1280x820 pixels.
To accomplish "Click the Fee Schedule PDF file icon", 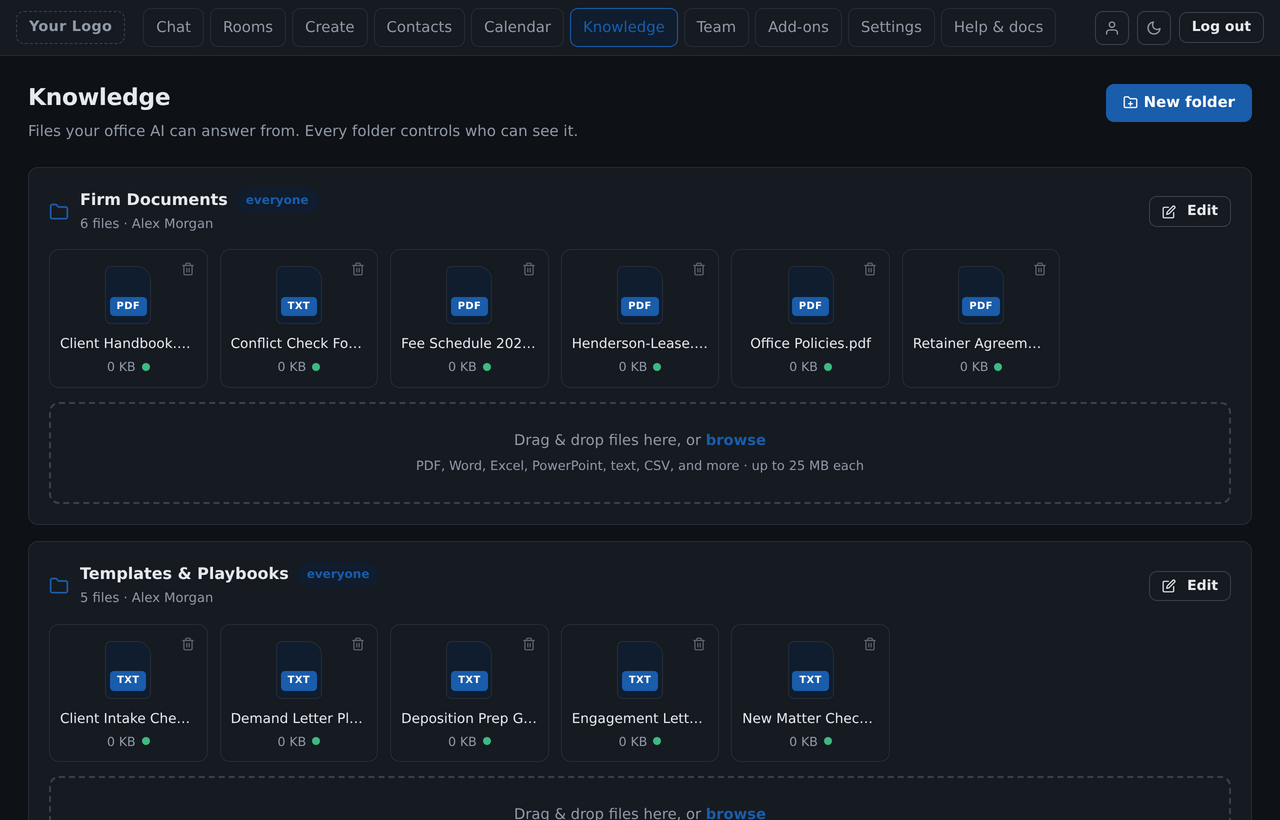I will tap(469, 295).
